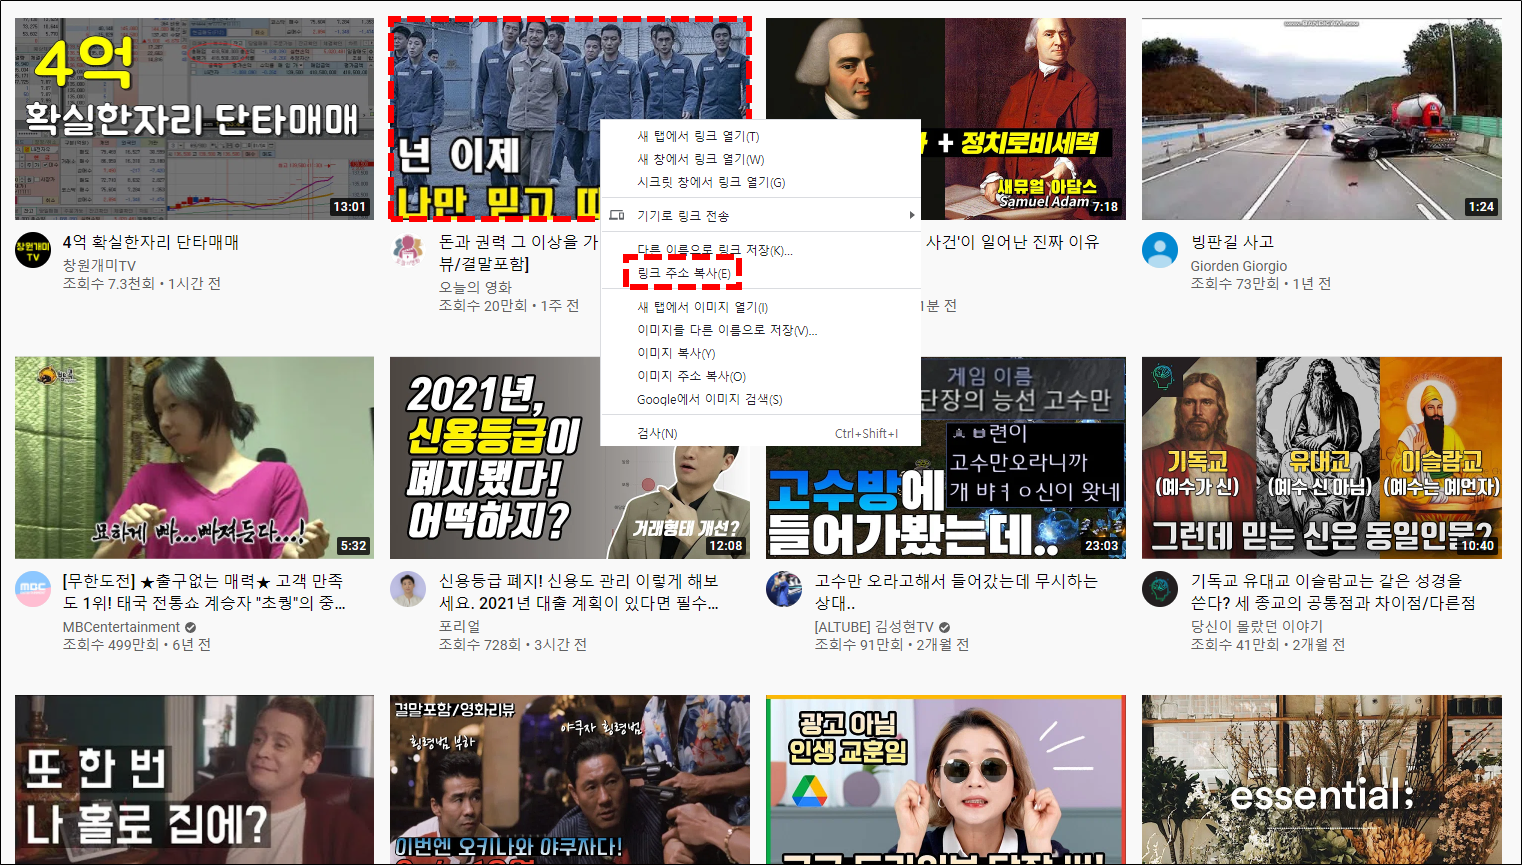The height and width of the screenshot is (865, 1522).
Task: Click 조회수 73만회 • 1년 전 text
Action: coord(1260,284)
